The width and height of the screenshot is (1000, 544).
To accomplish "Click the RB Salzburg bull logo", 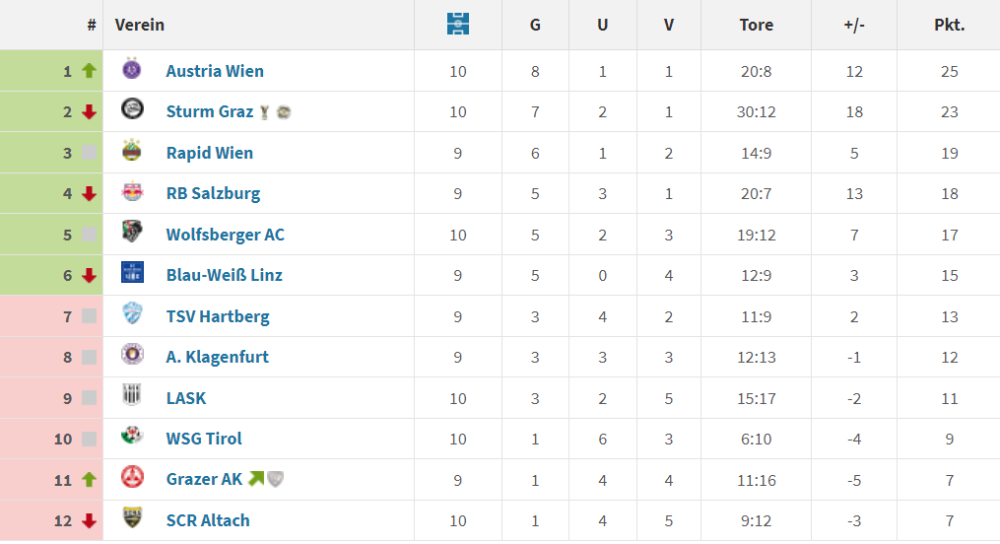I will pyautogui.click(x=132, y=192).
